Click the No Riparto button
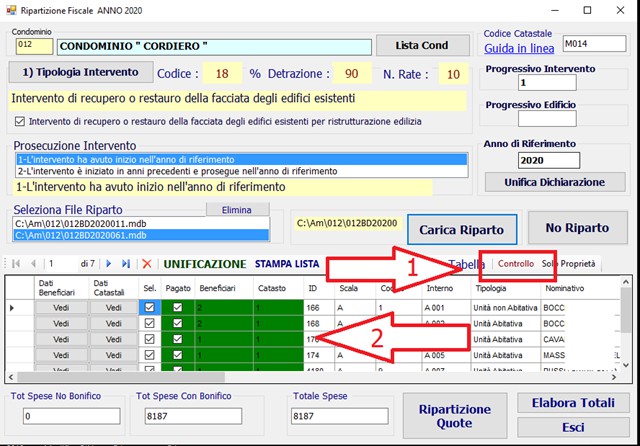 (x=578, y=228)
